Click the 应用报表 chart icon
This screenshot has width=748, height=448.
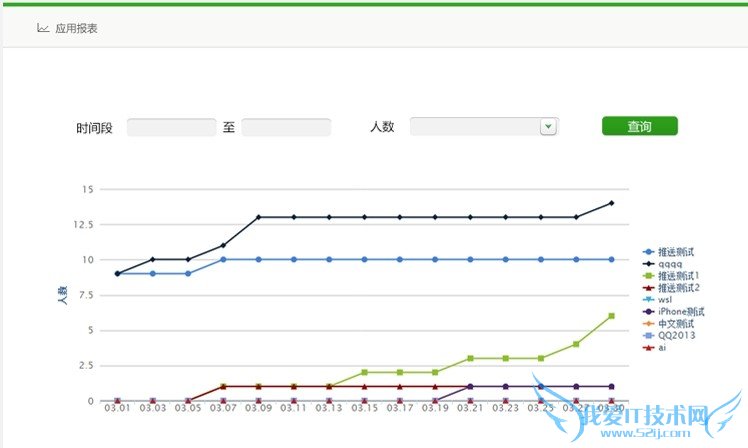click(x=43, y=28)
